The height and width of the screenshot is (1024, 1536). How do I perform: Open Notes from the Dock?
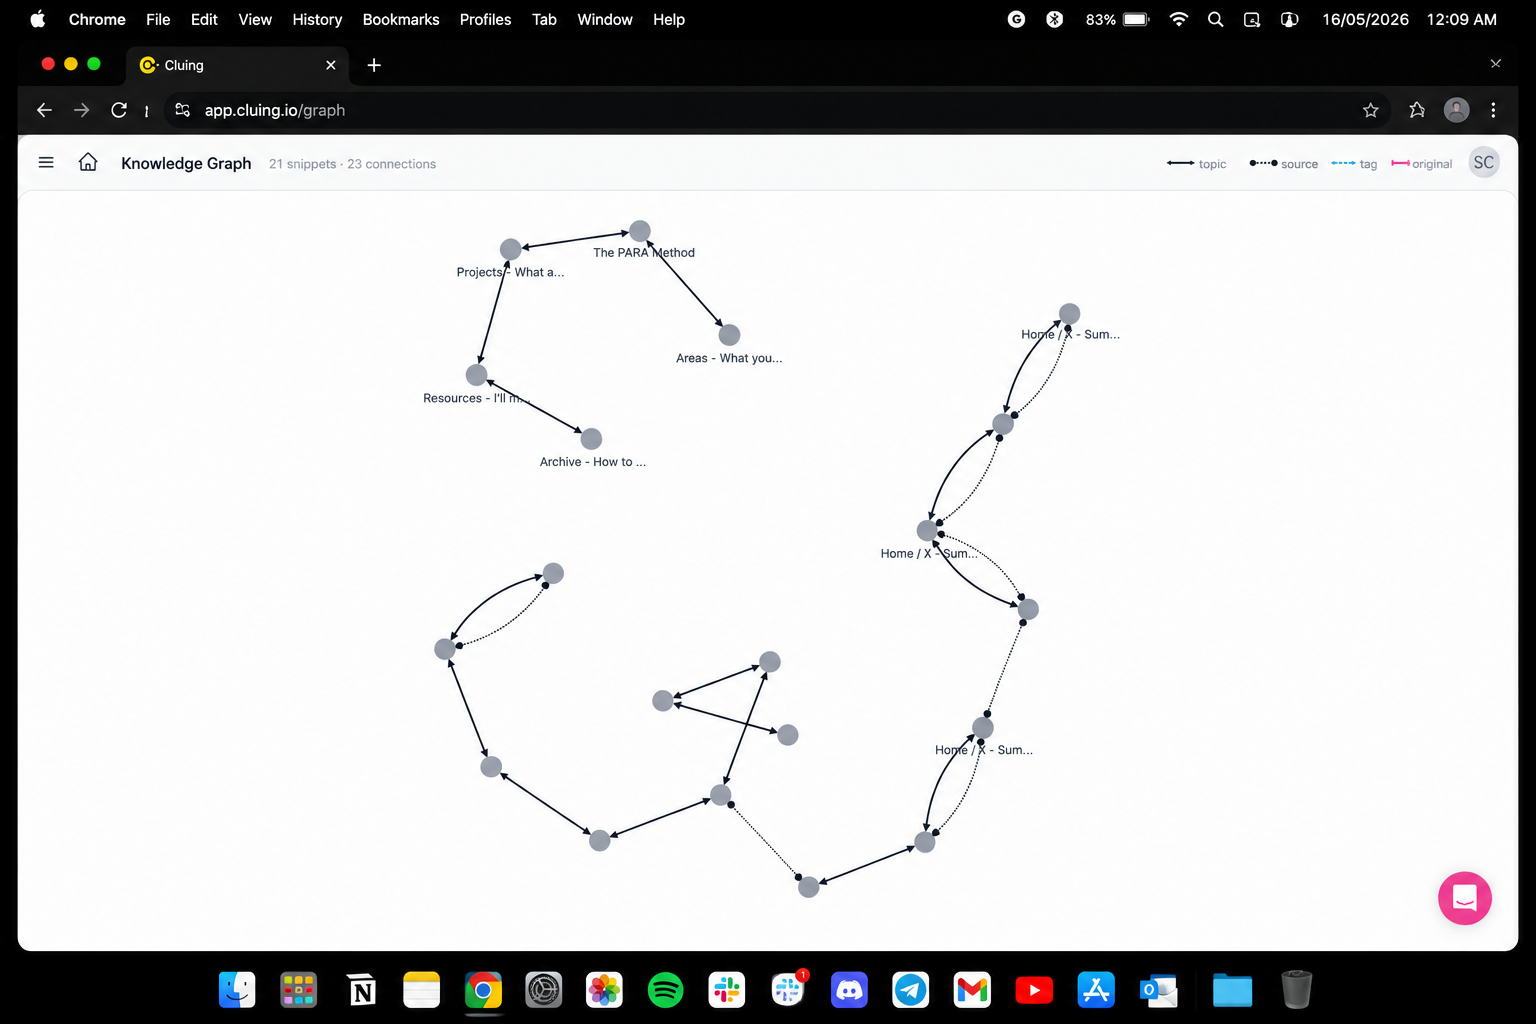[x=421, y=990]
